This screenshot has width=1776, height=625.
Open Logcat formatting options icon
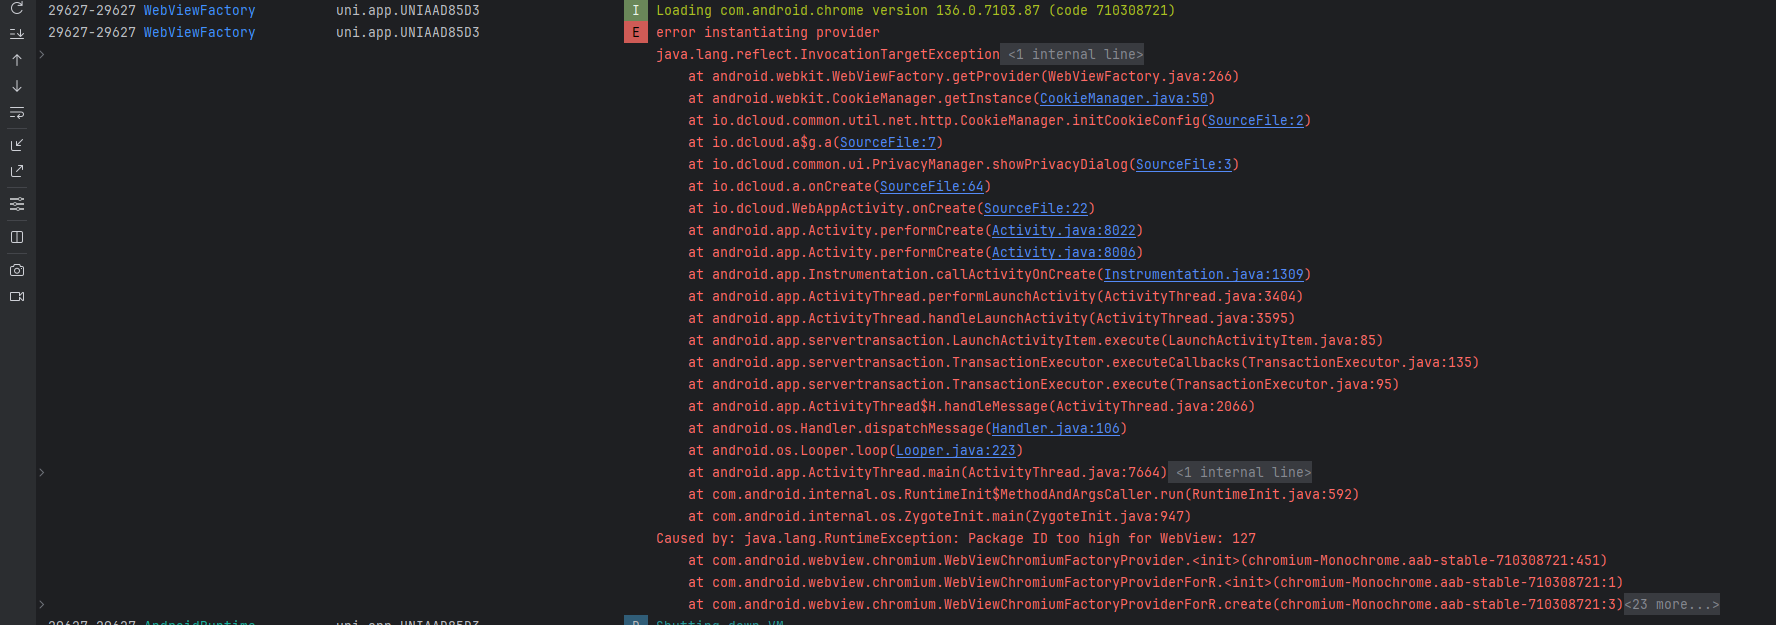[17, 204]
